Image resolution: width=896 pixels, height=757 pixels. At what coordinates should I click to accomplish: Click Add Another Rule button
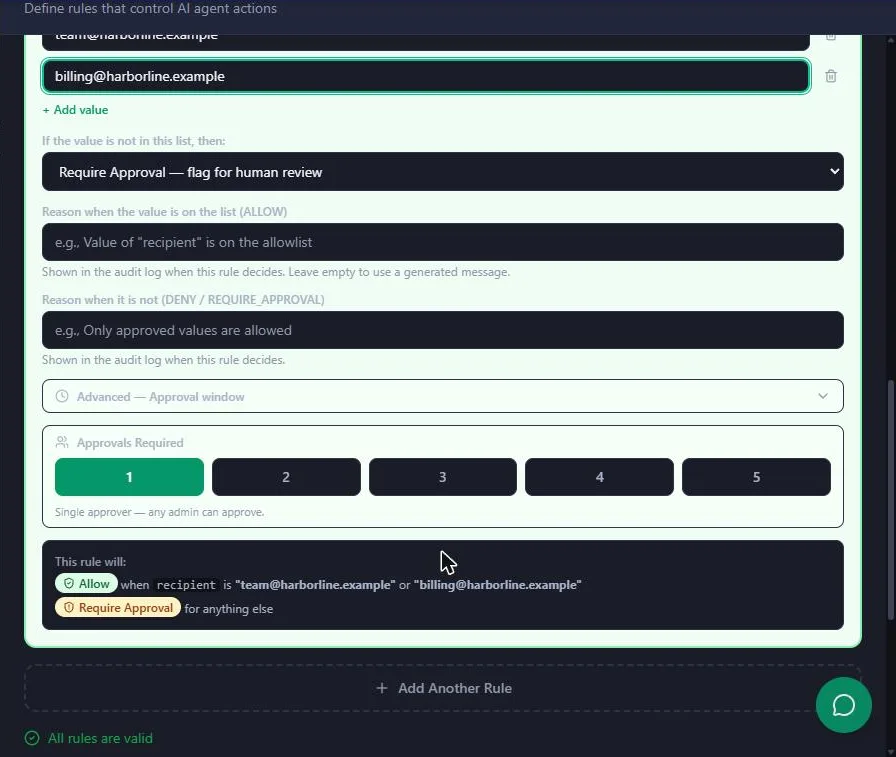(x=442, y=688)
